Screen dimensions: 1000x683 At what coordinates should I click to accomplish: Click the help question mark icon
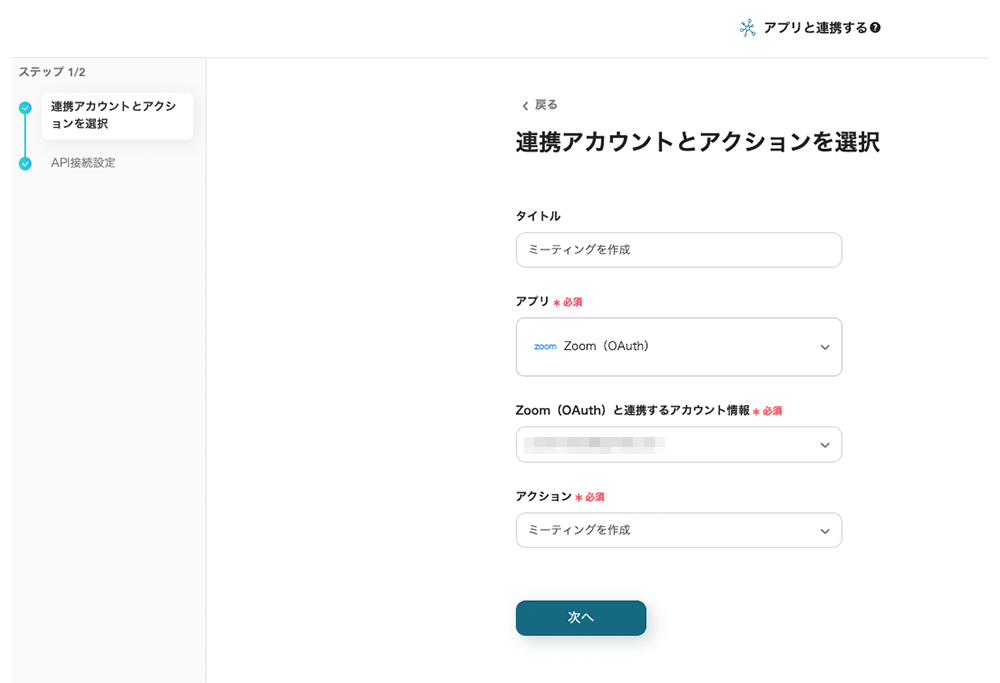point(876,28)
